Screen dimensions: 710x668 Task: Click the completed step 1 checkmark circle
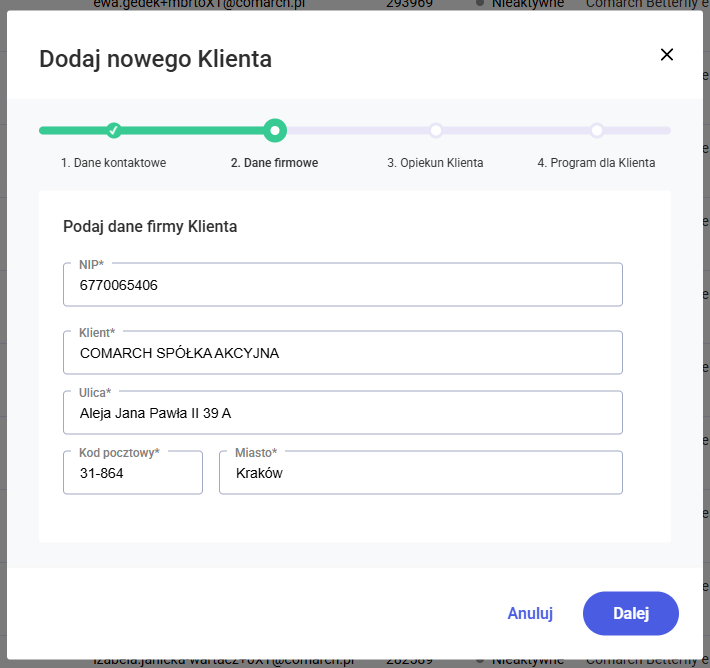coord(114,130)
